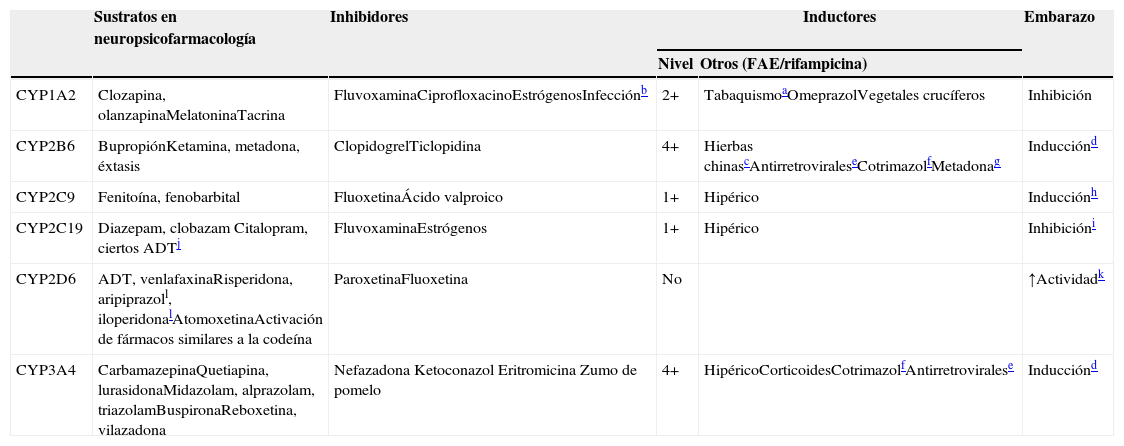The image size is (1124, 446).
Task: Open footnote h in CYP2C9 row
Action: point(1094,192)
